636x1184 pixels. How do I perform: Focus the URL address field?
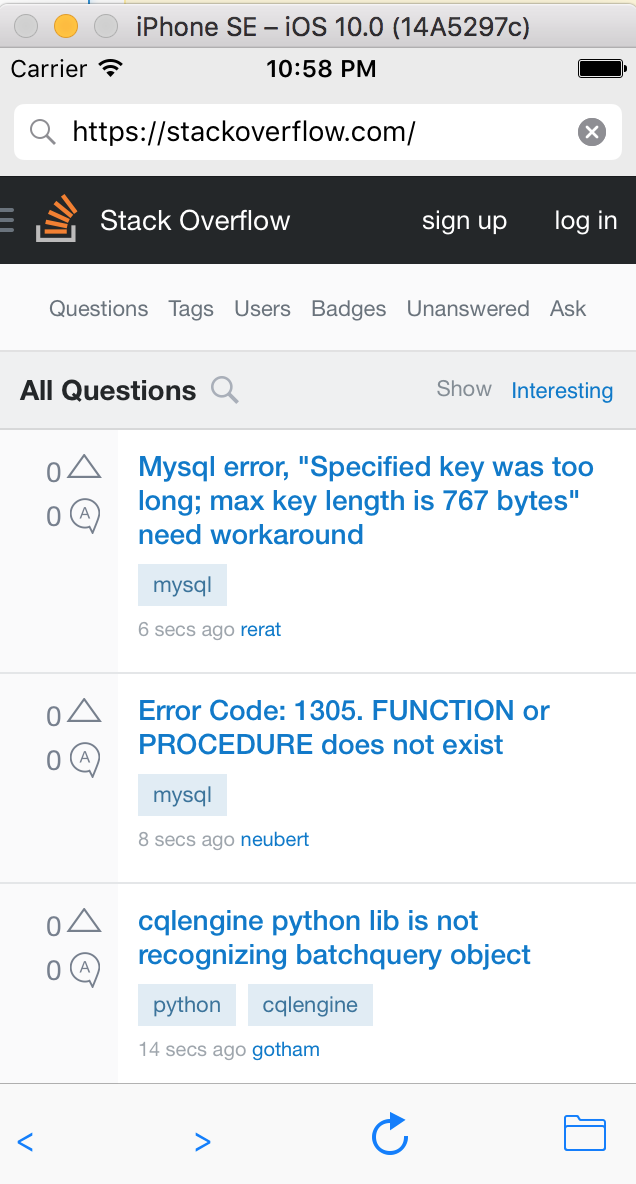pyautogui.click(x=317, y=132)
